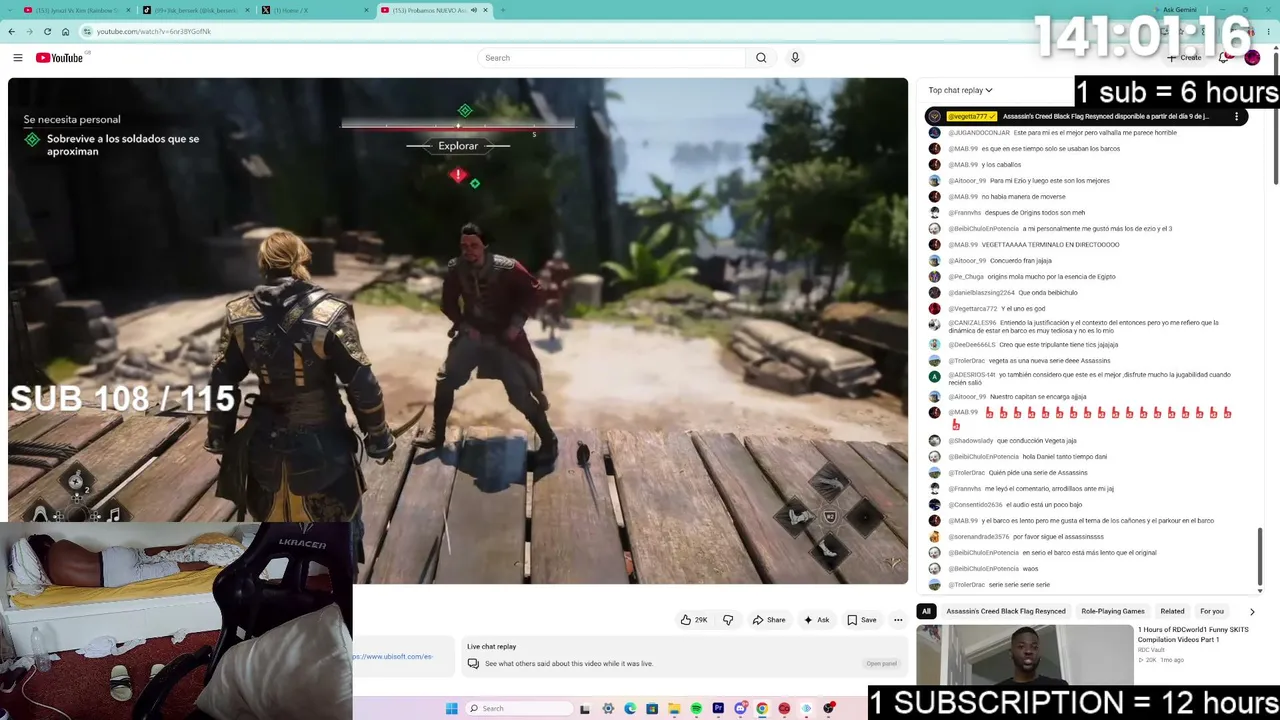The width and height of the screenshot is (1280, 720).
Task: Reload the page with the refresh icon
Action: pos(47,31)
